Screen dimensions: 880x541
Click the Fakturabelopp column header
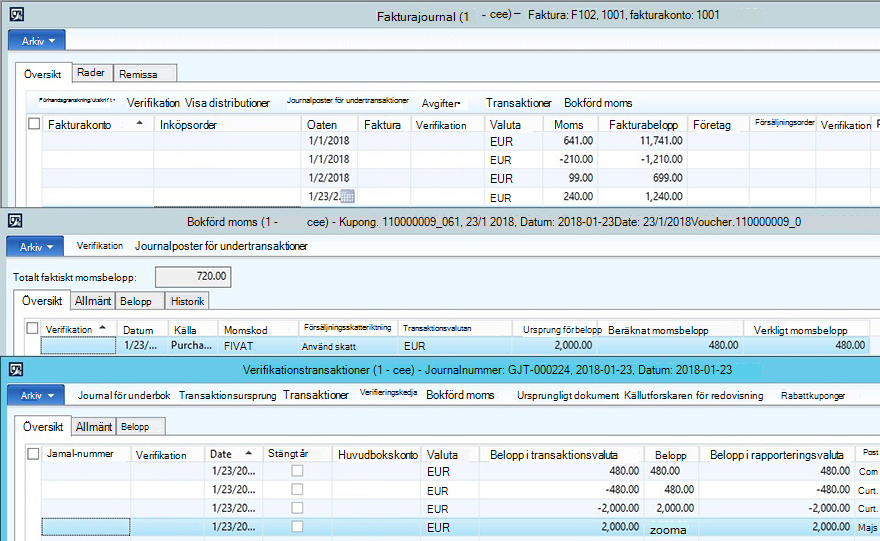point(643,125)
